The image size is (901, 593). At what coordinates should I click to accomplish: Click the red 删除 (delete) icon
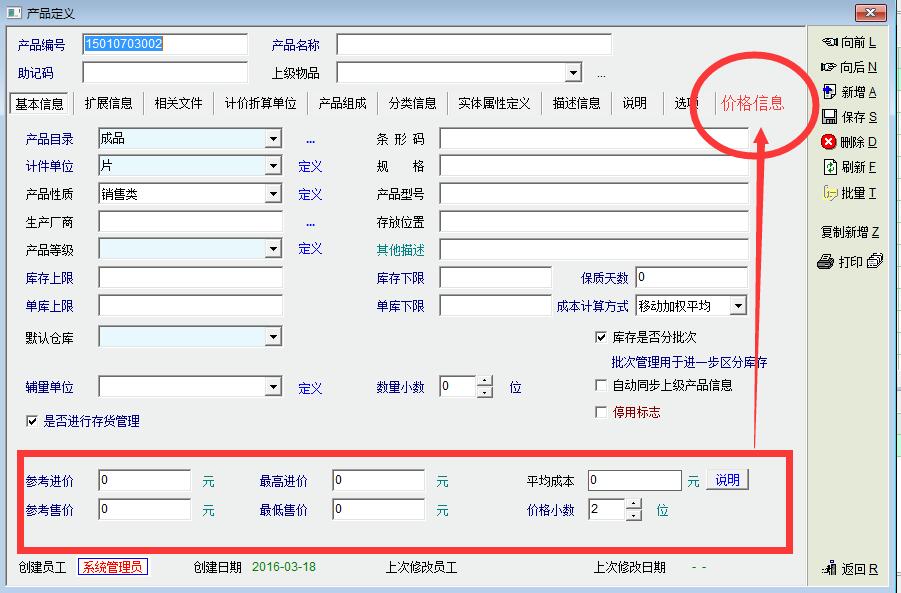[x=829, y=142]
